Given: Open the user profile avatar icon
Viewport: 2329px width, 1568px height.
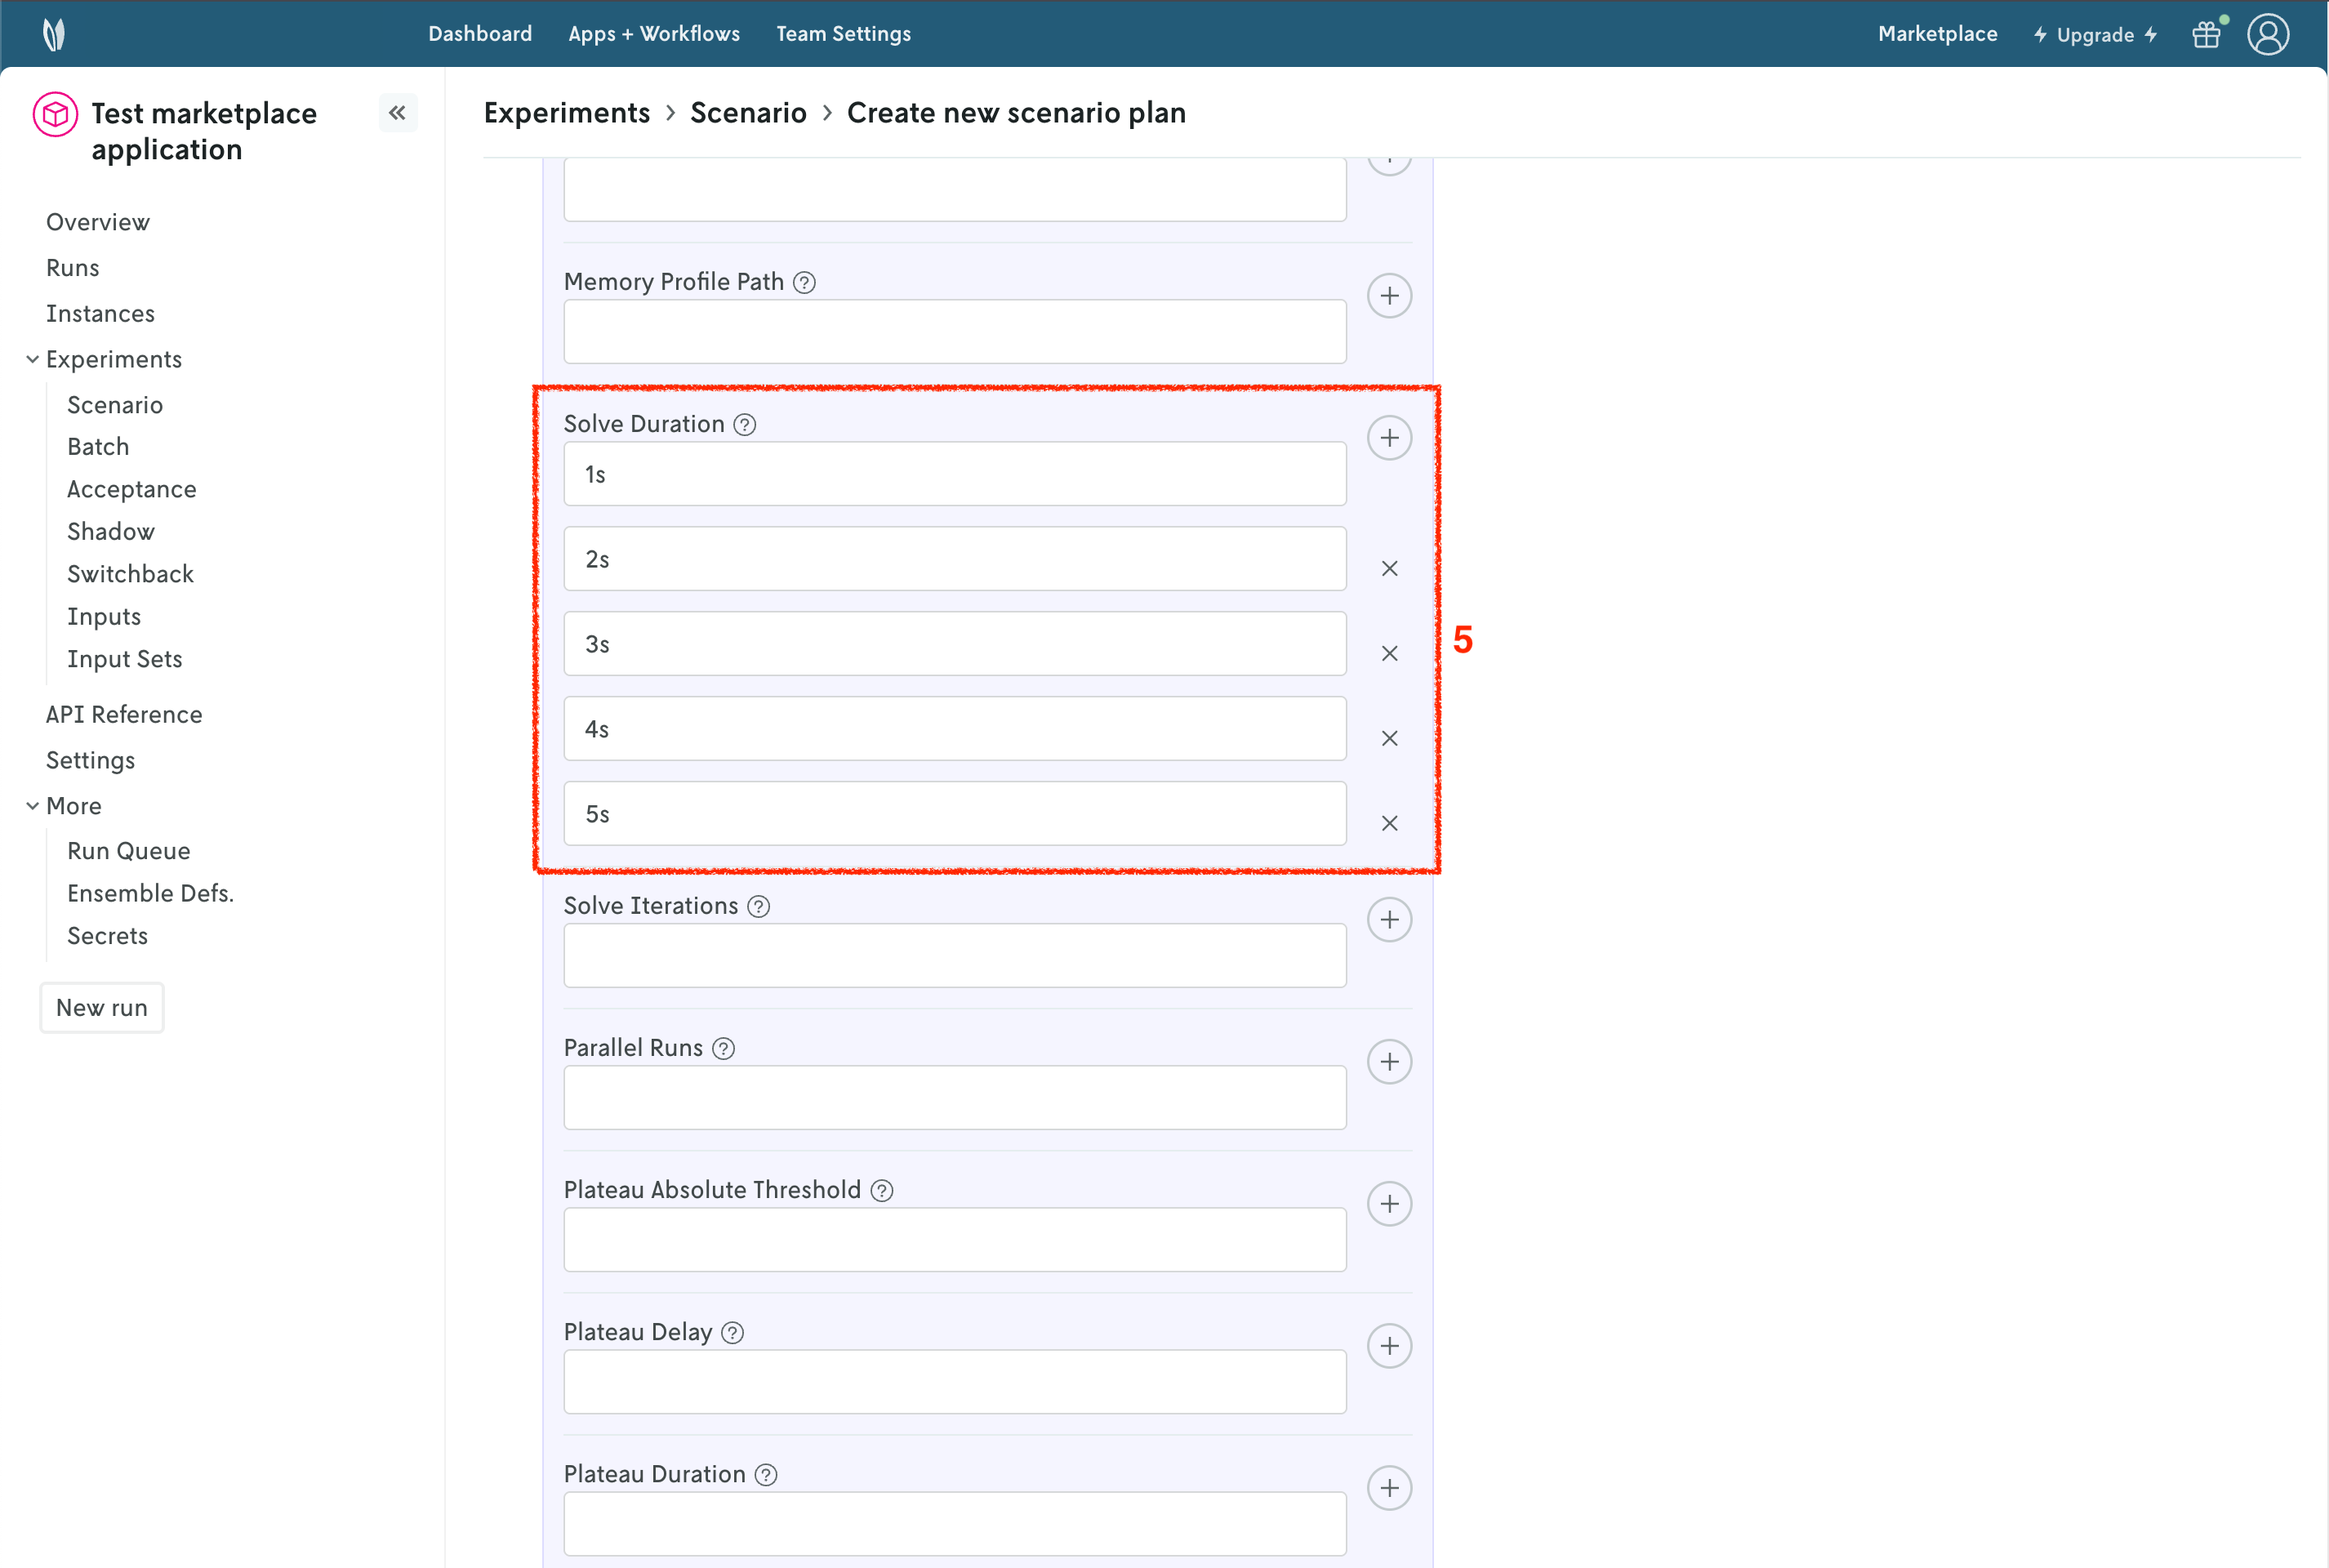Looking at the screenshot, I should click(2268, 35).
